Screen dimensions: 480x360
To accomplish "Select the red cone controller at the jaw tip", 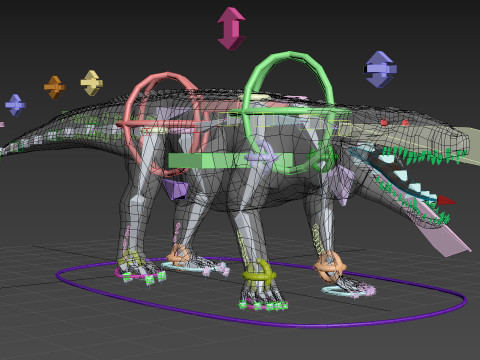I will click(446, 200).
